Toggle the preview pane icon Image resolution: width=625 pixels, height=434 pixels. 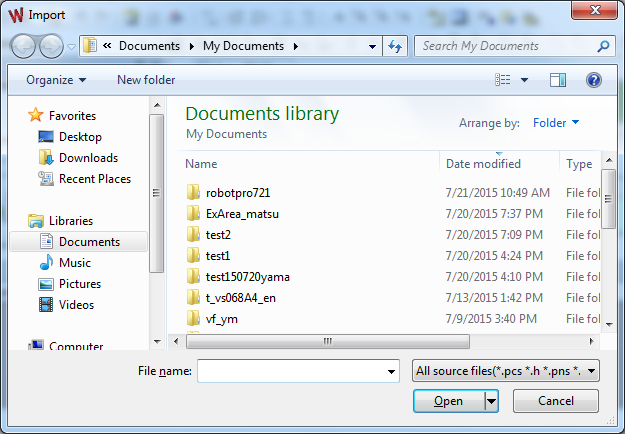coord(558,80)
